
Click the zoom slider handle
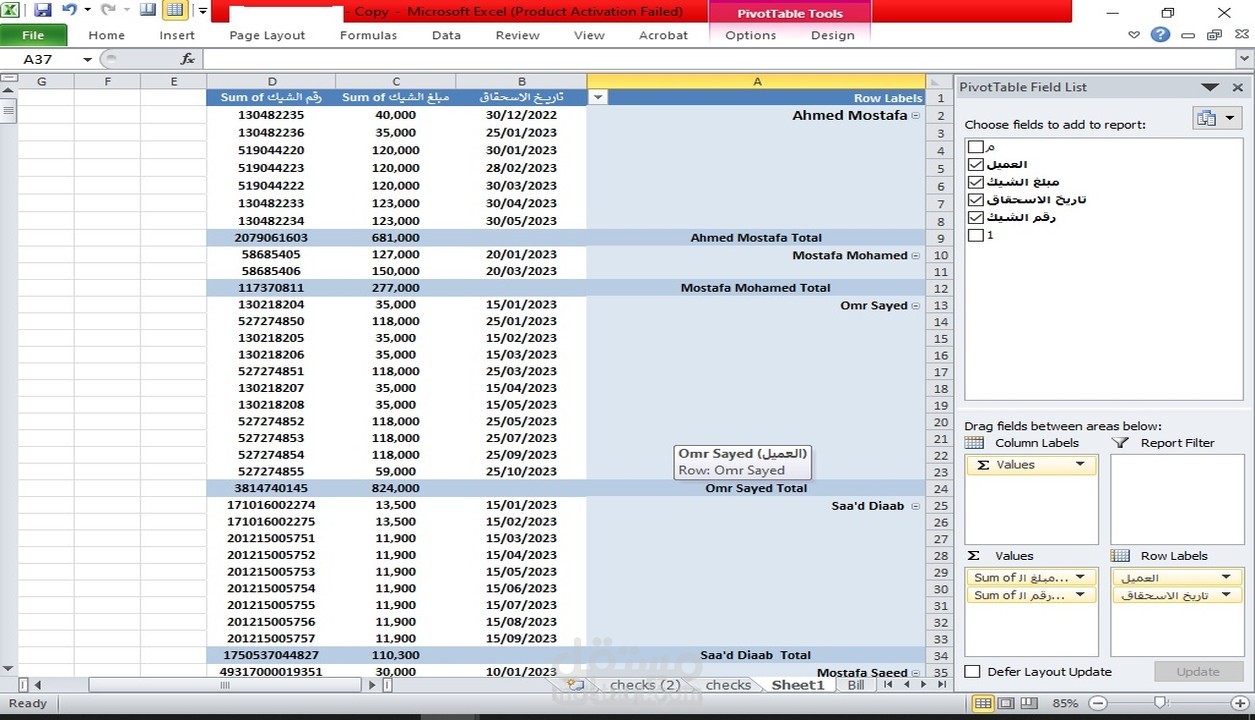[x=1160, y=704]
